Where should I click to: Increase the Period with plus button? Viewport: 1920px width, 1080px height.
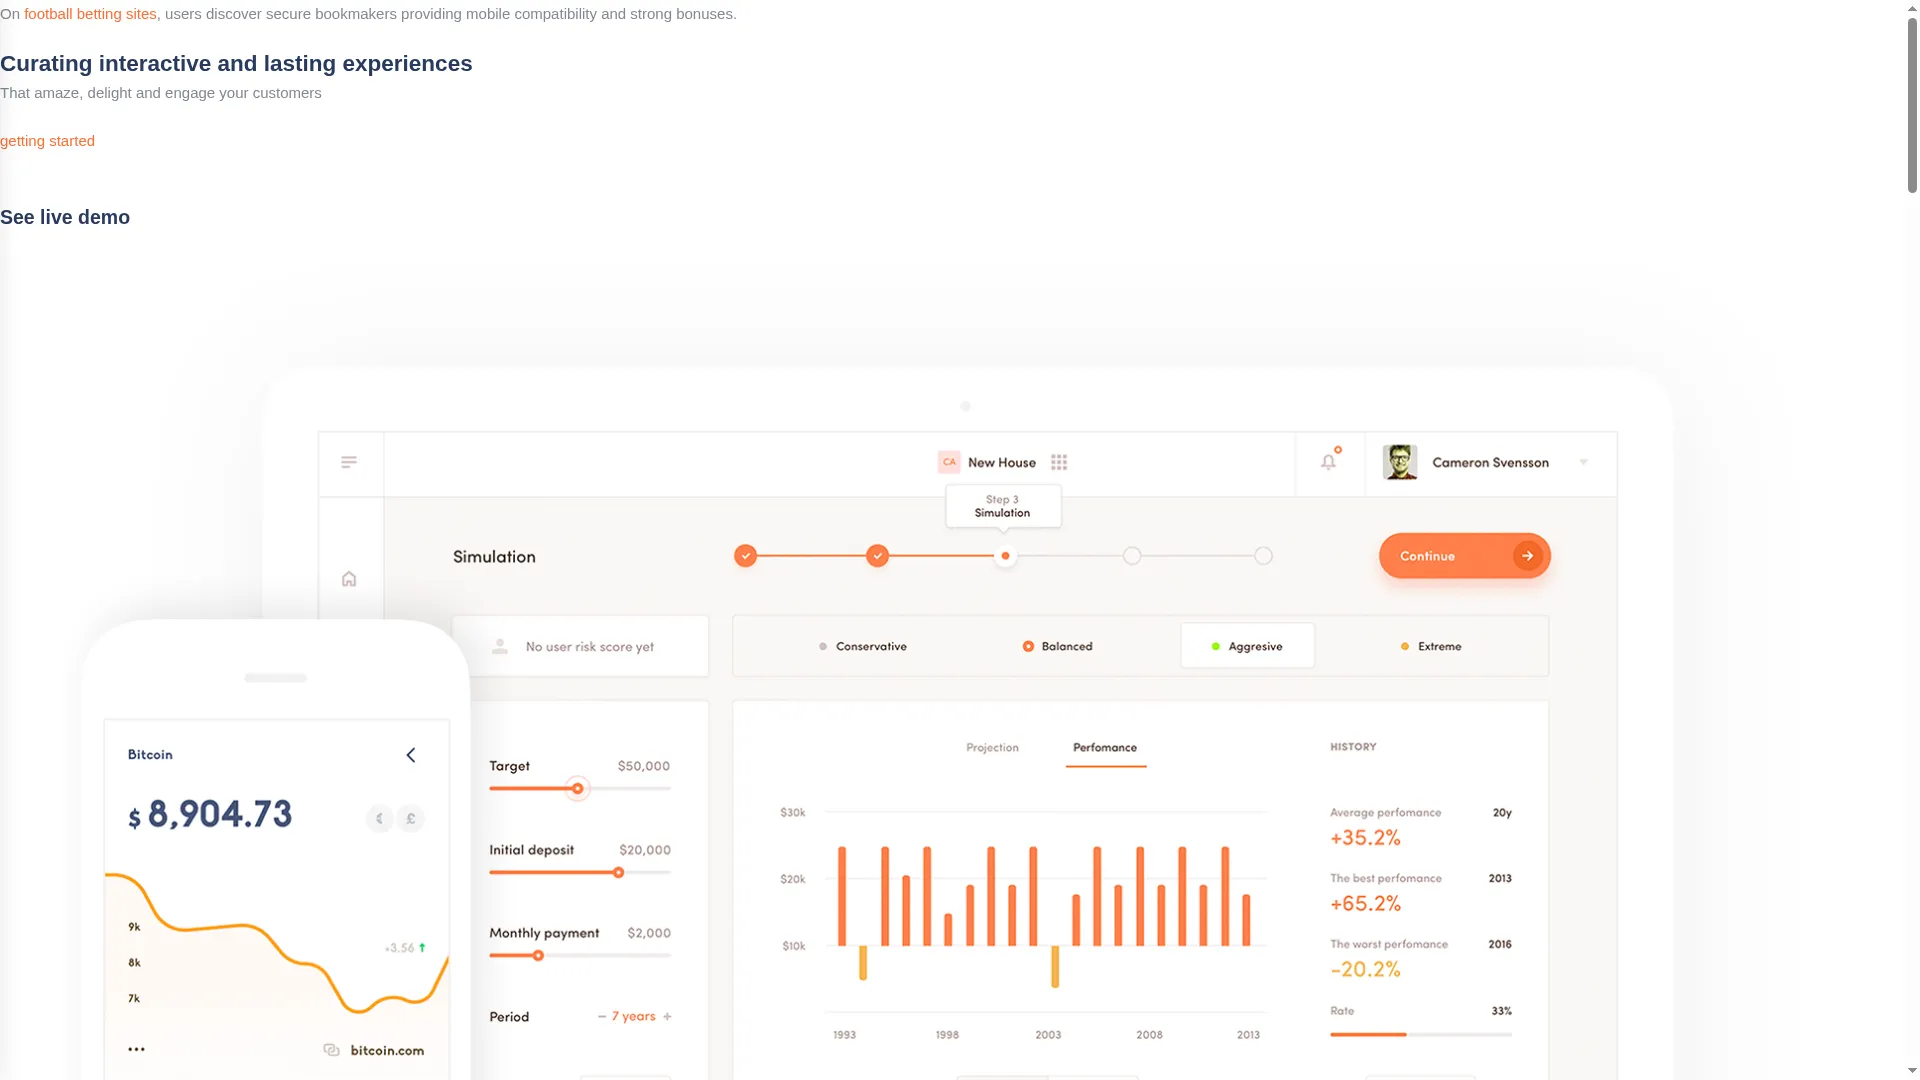coord(667,1017)
